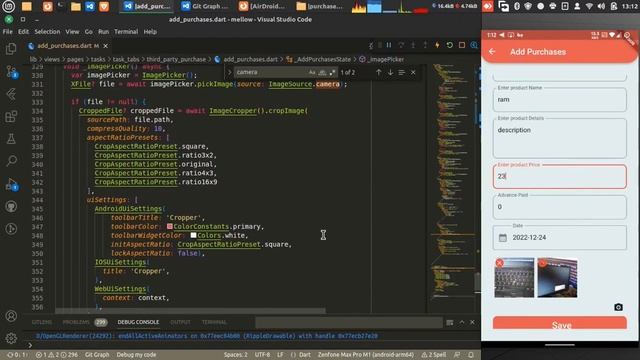Toggle find in selection icon
The width and height of the screenshot is (640, 360).
[x=402, y=72]
